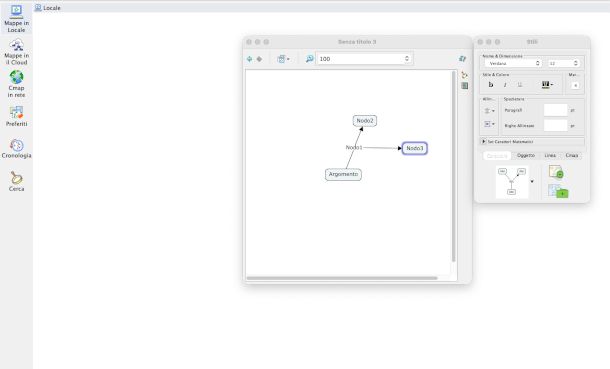
Task: Select the Nodo1 linking phrase
Action: (354, 147)
